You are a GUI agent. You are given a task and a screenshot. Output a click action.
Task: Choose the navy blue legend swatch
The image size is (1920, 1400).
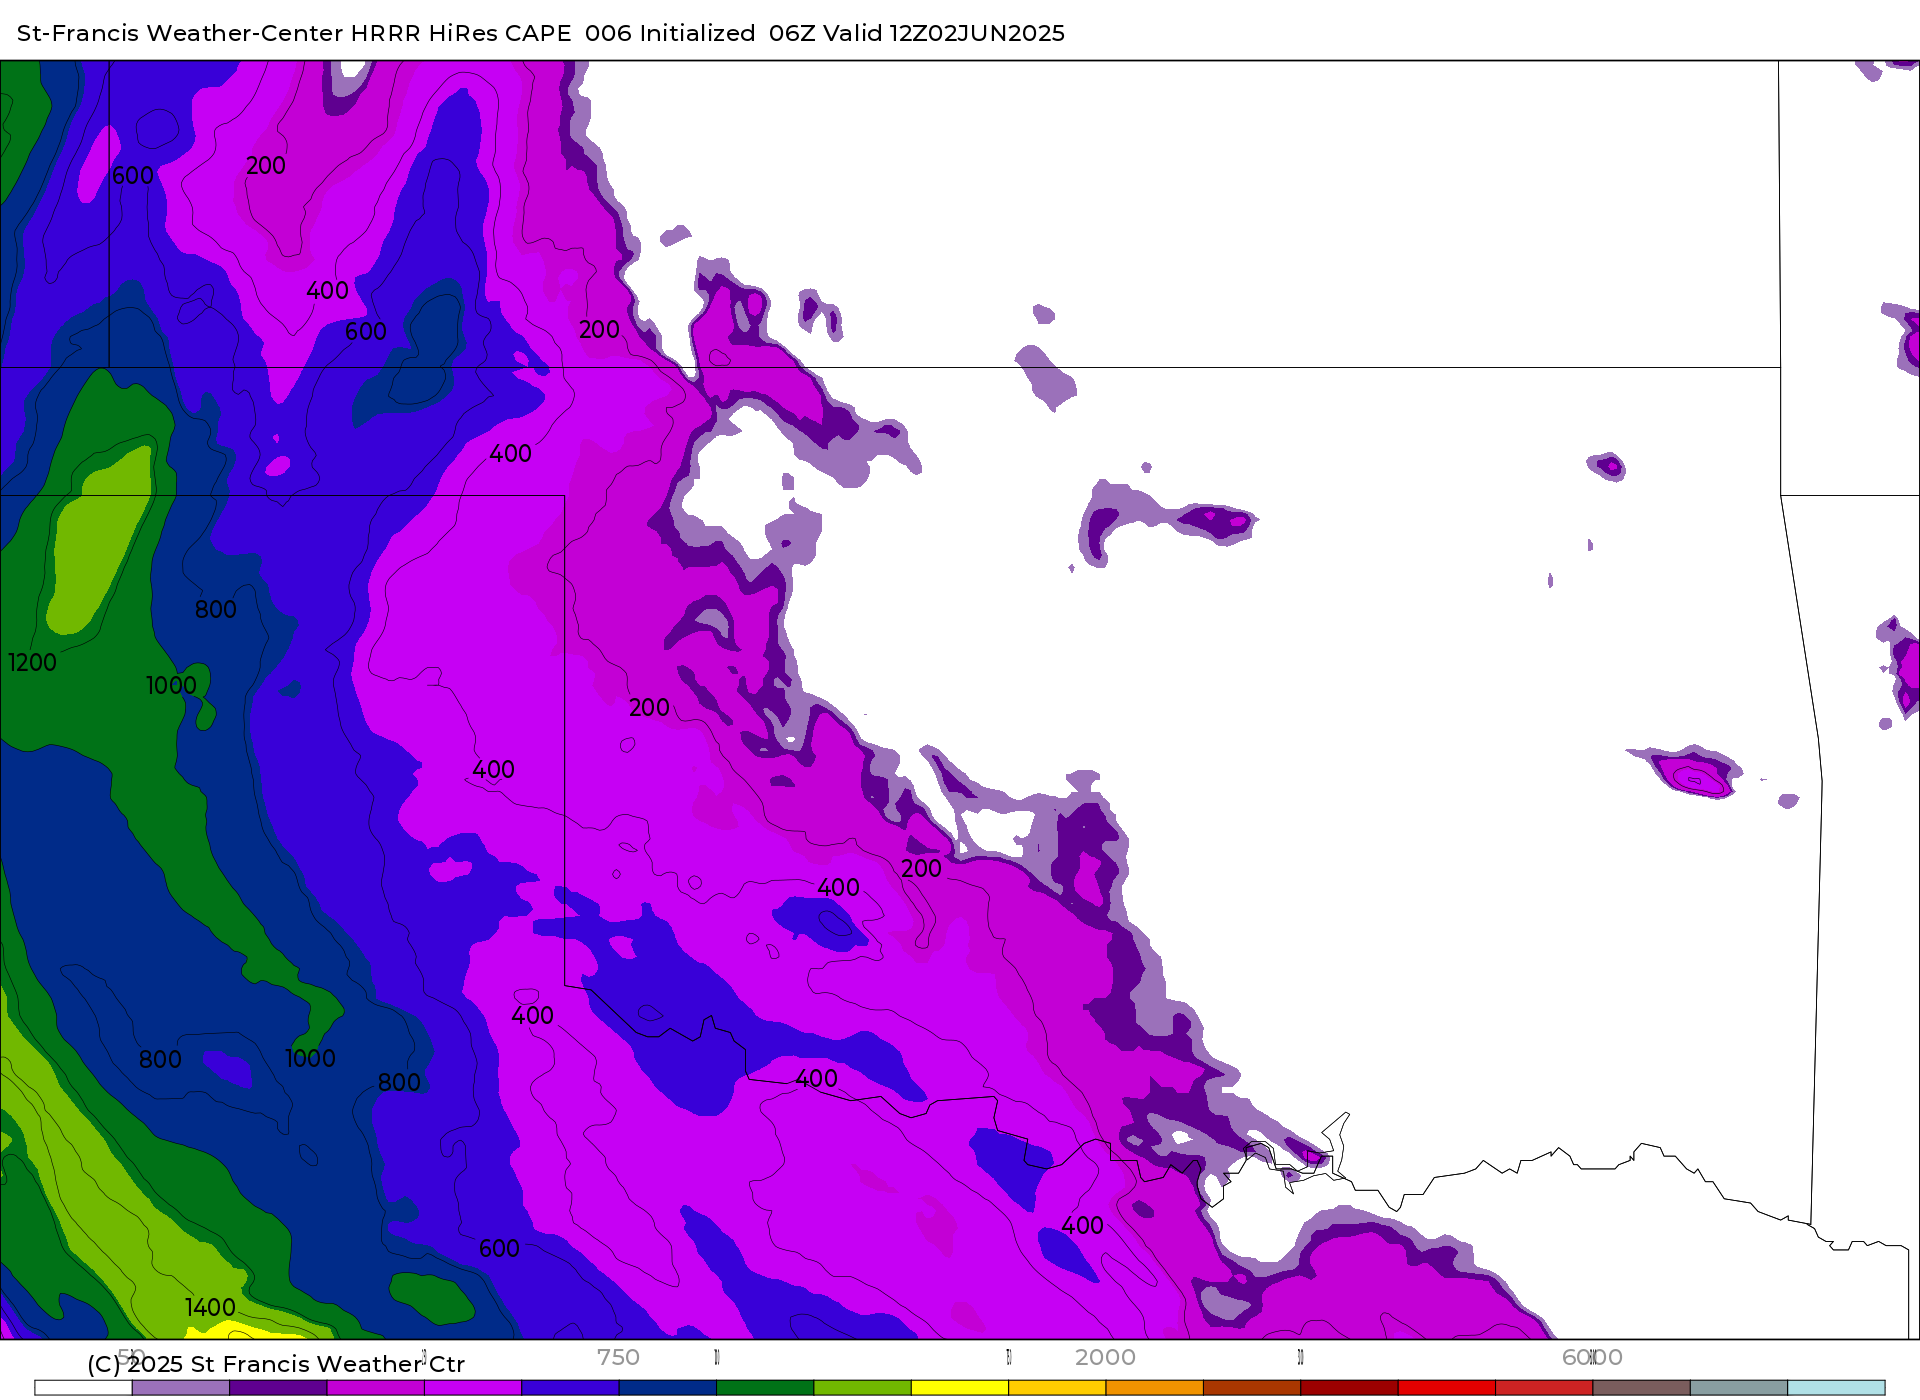click(x=667, y=1388)
